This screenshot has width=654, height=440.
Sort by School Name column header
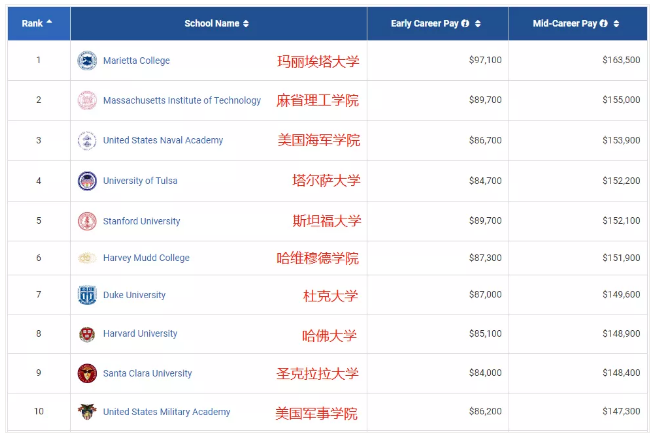[216, 23]
